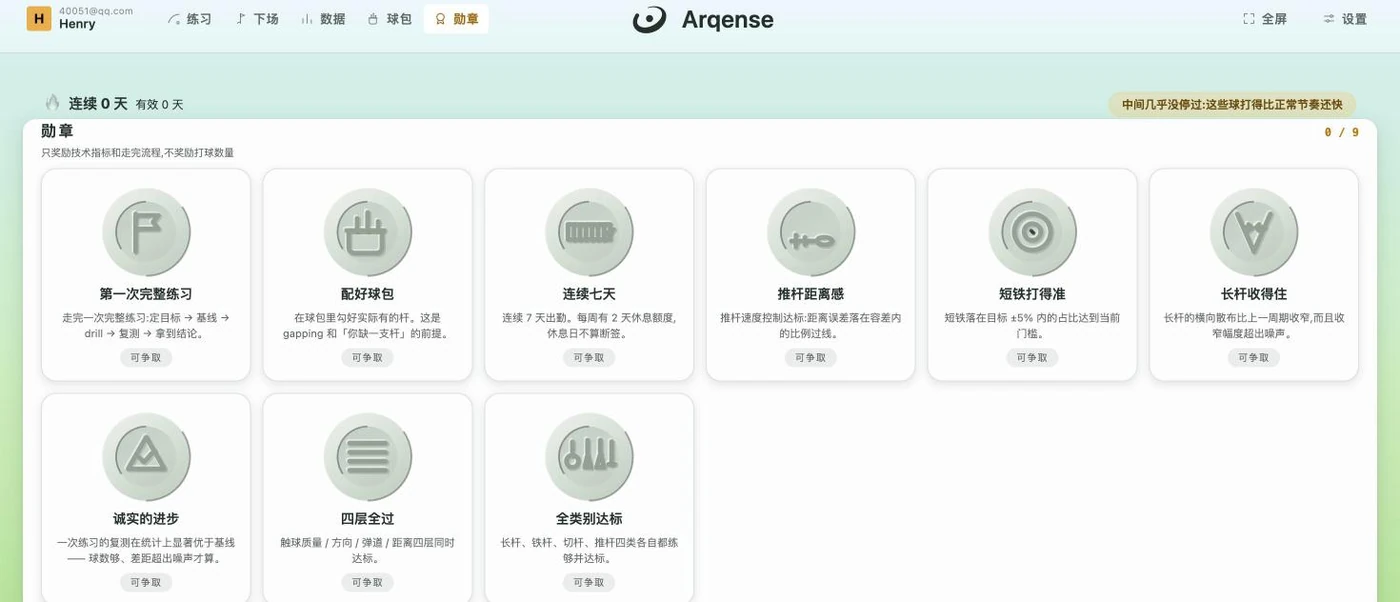Click the 有效 0 天 text
The height and width of the screenshot is (602, 1400).
pos(160,105)
